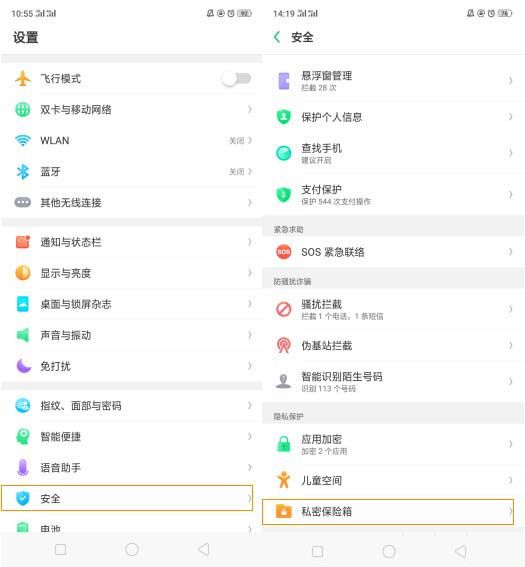Viewport: 525px width, 567px height.
Task: Expand the chevron on 支付保护 row
Action: click(510, 195)
